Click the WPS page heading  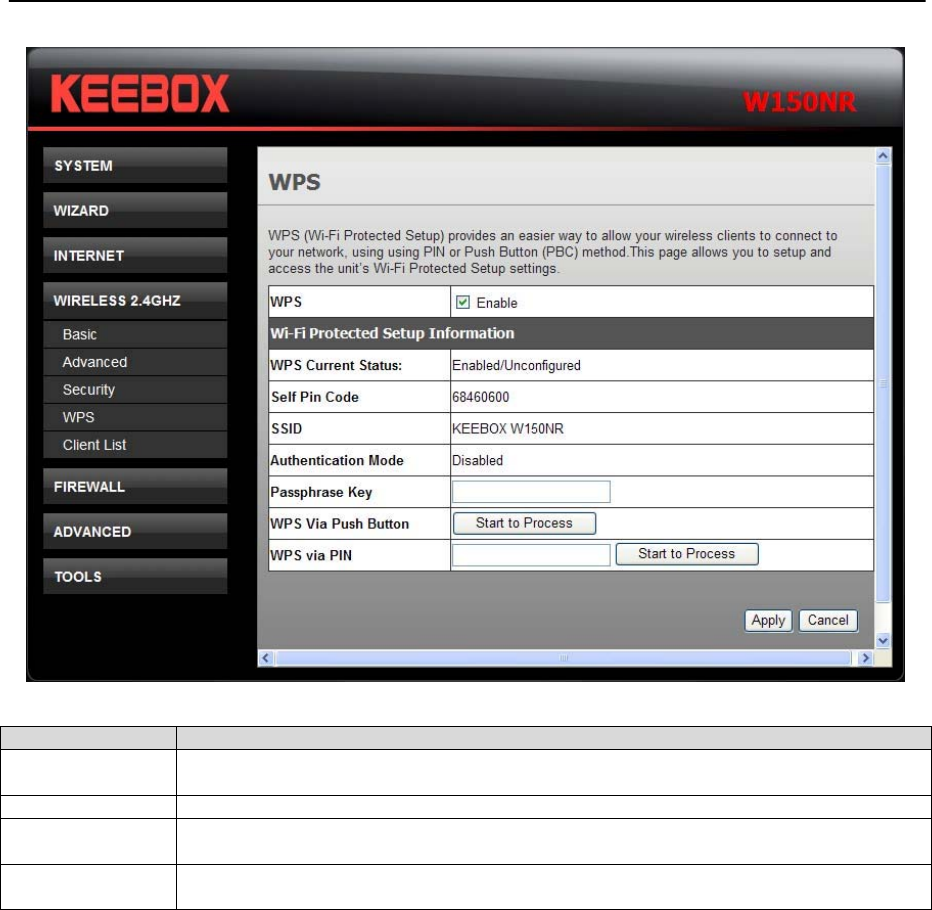(x=294, y=182)
